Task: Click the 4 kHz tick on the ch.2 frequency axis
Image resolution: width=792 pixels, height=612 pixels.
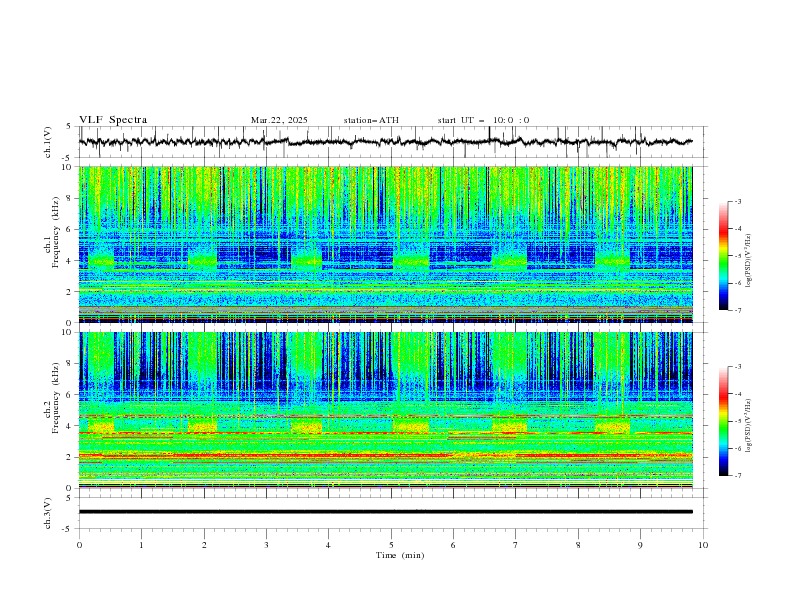Action: click(71, 426)
